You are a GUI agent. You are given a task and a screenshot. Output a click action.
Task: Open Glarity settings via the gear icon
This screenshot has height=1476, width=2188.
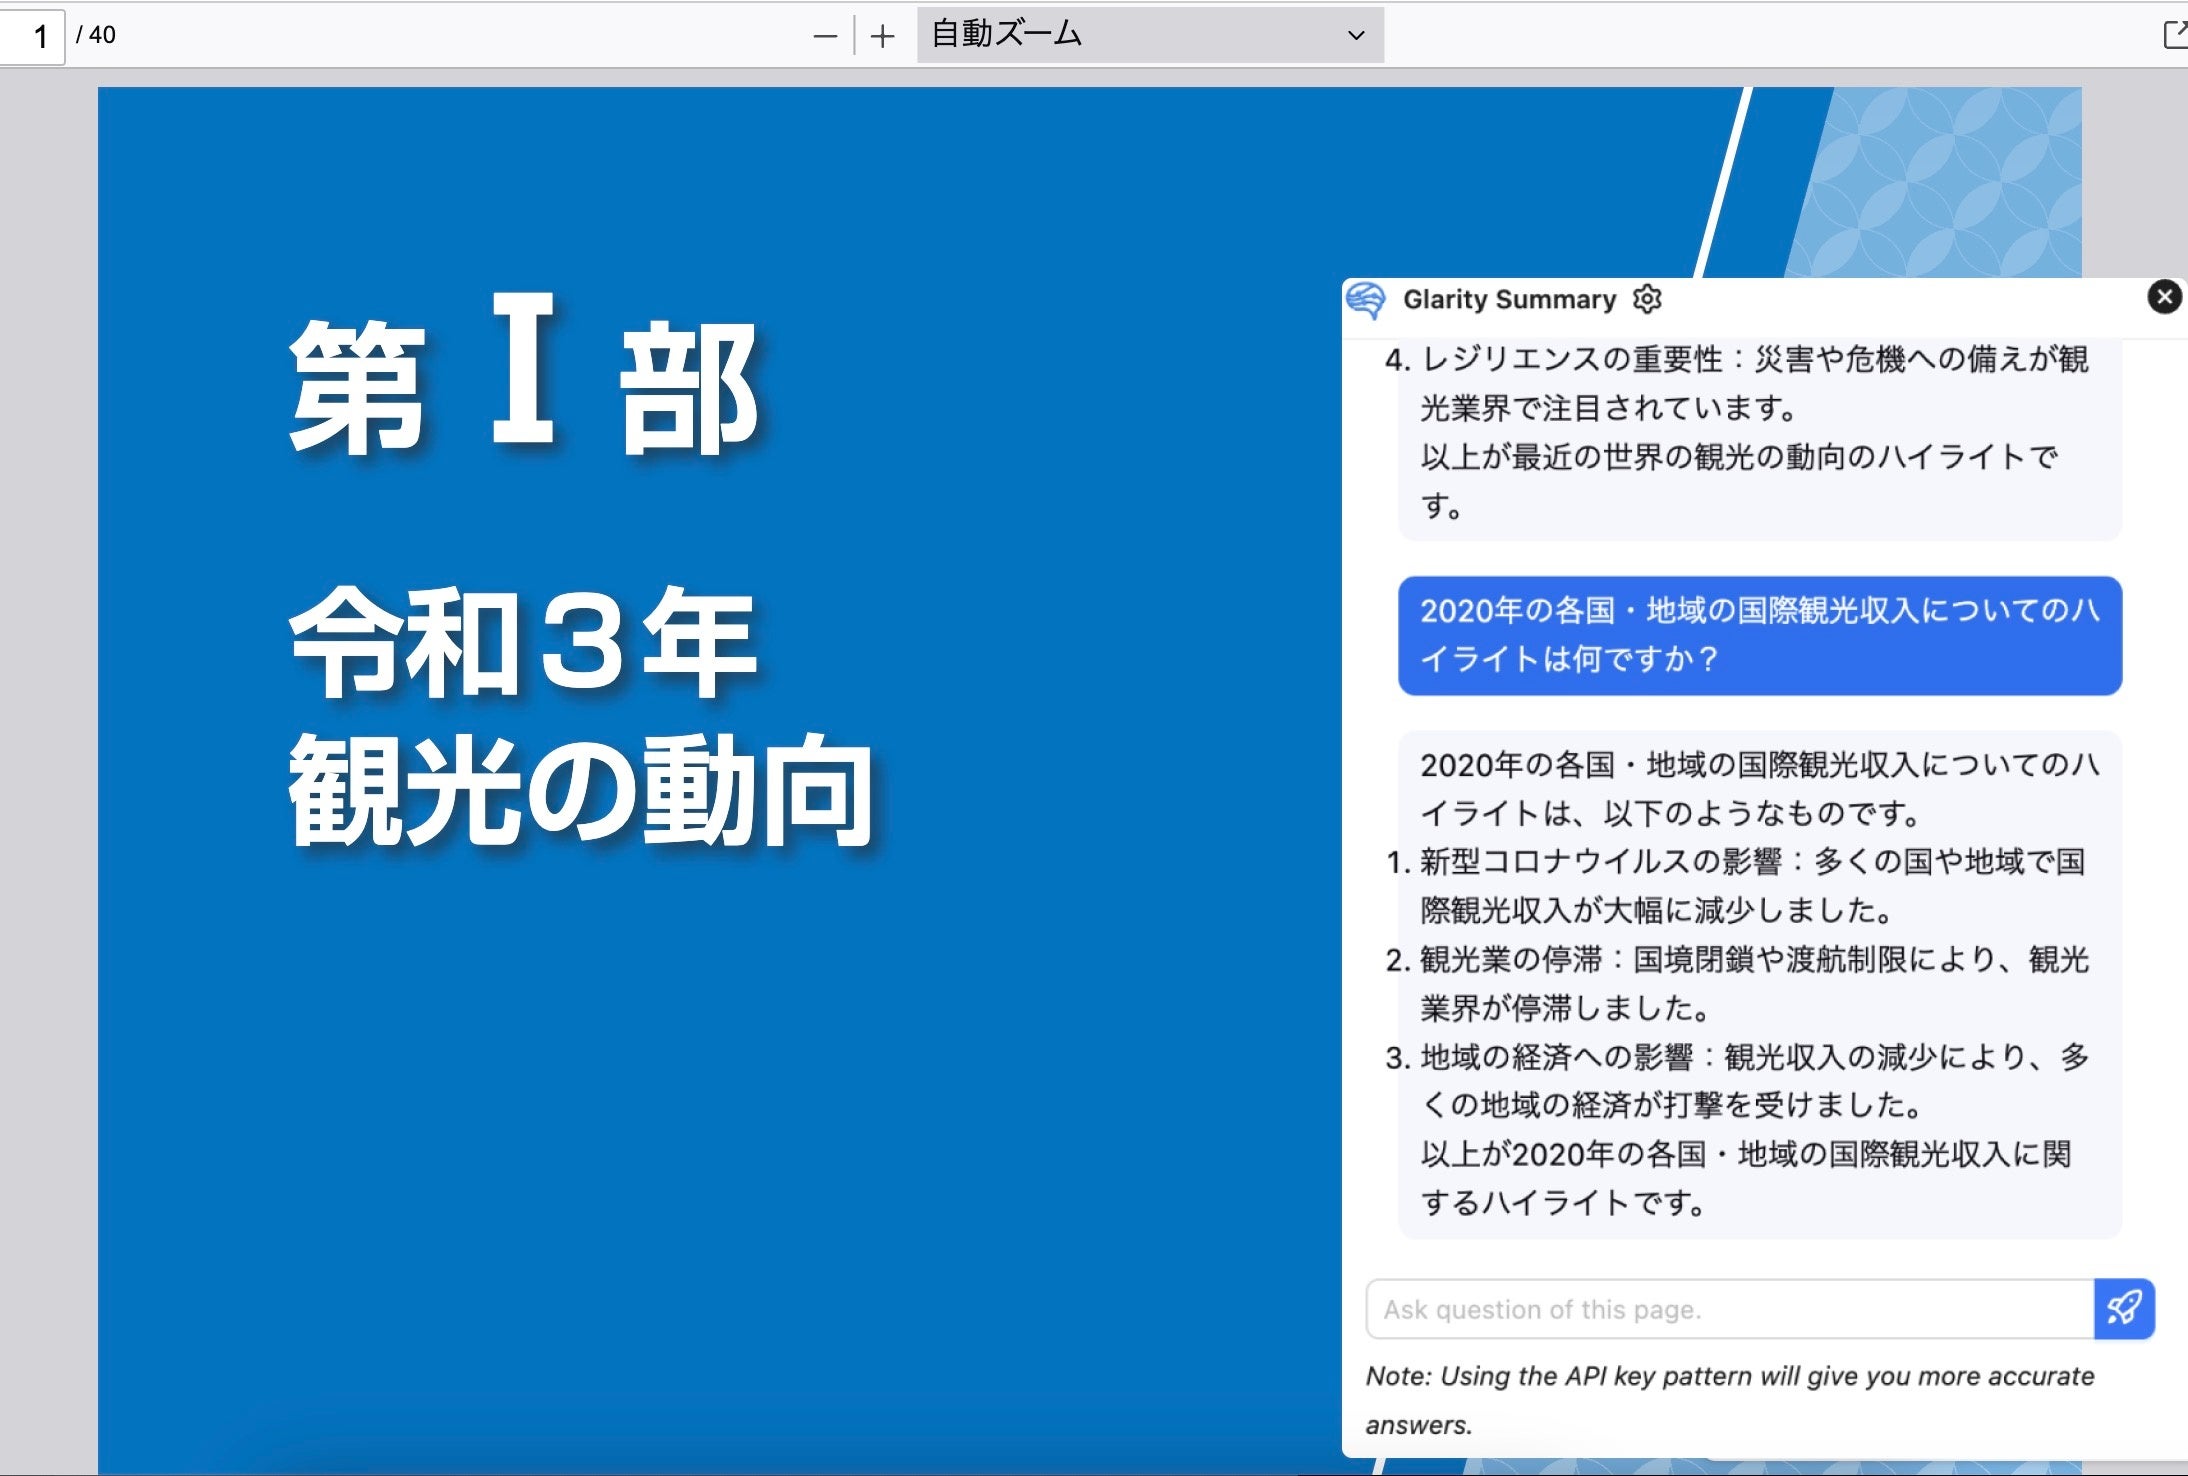click(x=1647, y=299)
